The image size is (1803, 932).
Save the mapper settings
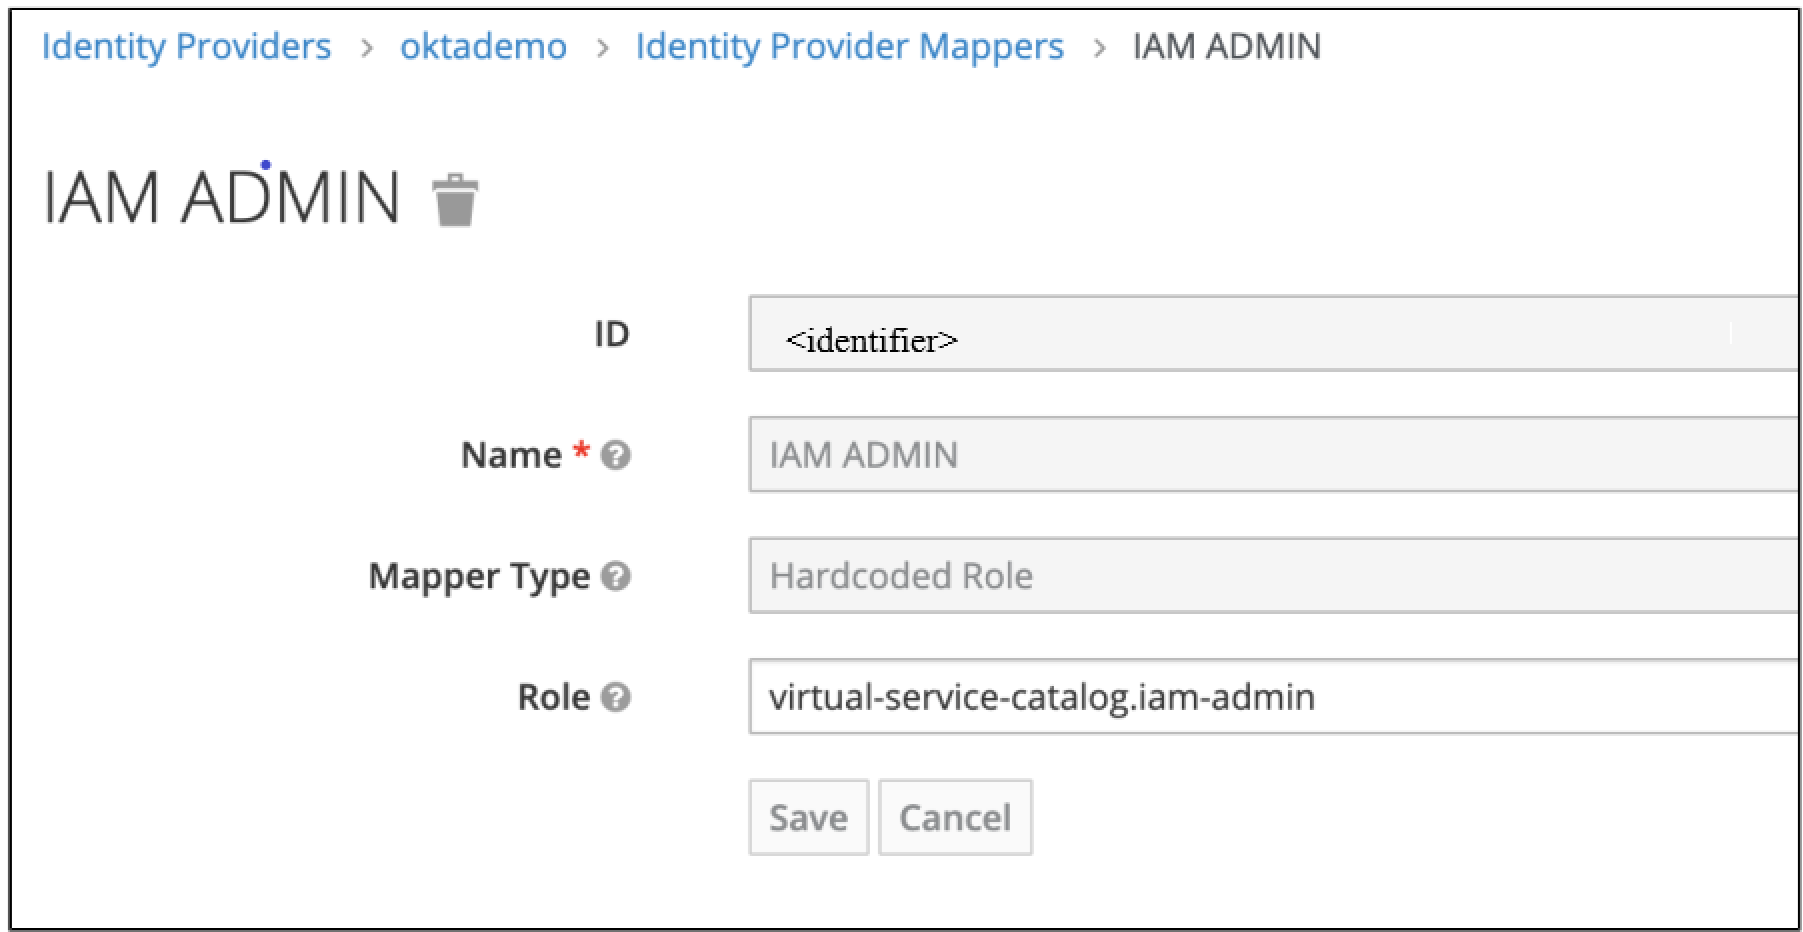(x=808, y=818)
